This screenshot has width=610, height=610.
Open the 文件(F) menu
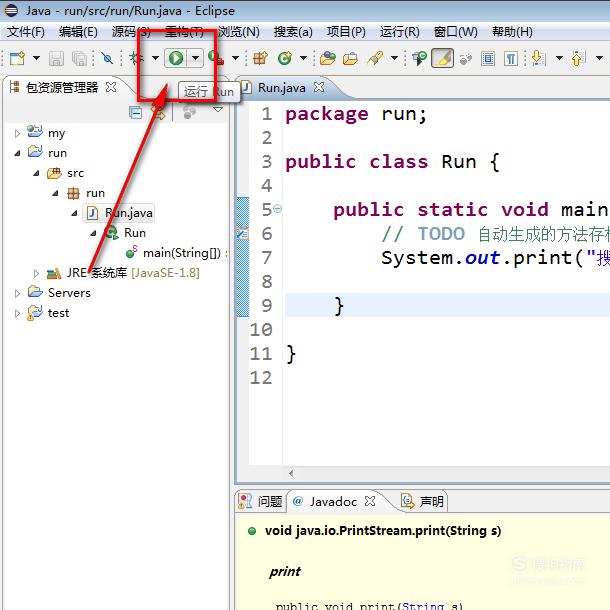[x=26, y=32]
